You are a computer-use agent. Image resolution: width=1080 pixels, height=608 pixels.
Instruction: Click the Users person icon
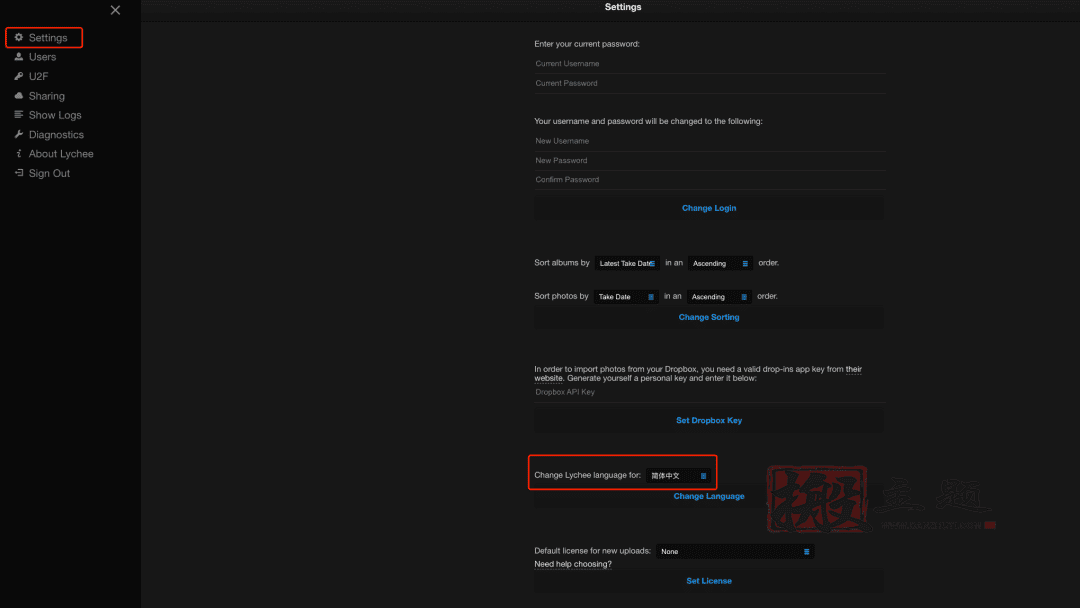[x=19, y=56]
